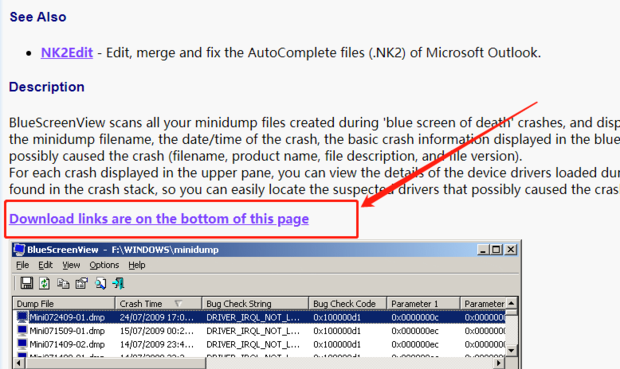Click the Refresh toolbar icon
This screenshot has height=369, width=620.
pyautogui.click(x=44, y=283)
